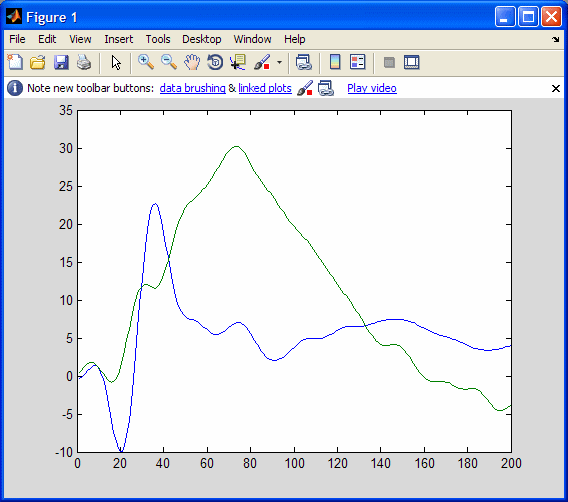Save the figure using the floppy disk icon
Viewport: 568px width, 502px height.
point(61,62)
